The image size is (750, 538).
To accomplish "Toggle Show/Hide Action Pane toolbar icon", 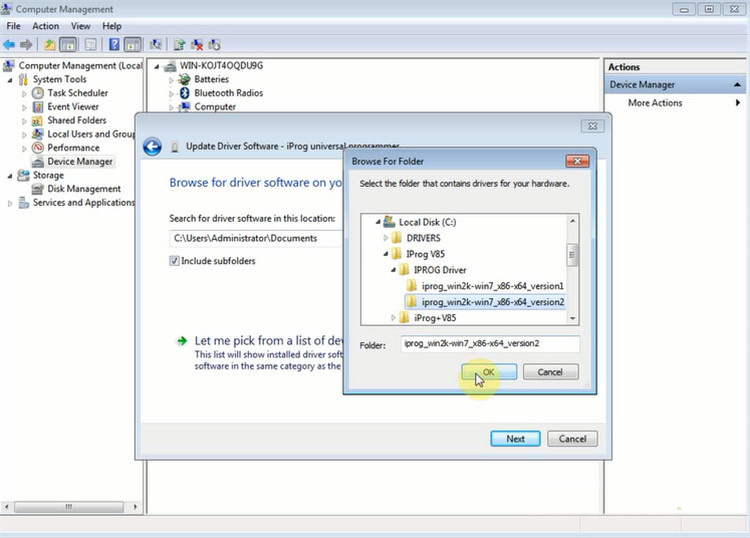I will click(x=132, y=45).
